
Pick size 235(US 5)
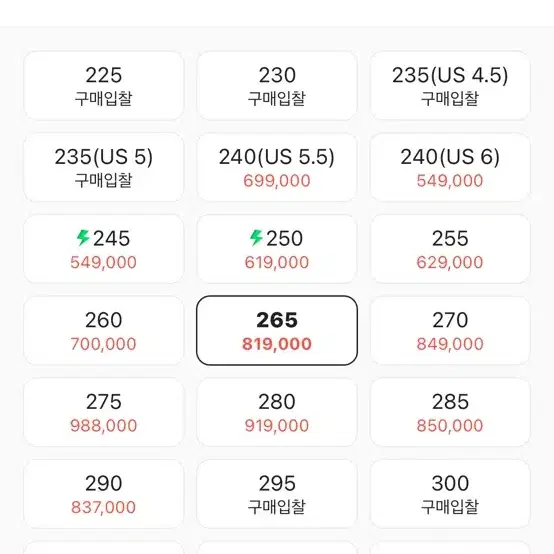104,167
